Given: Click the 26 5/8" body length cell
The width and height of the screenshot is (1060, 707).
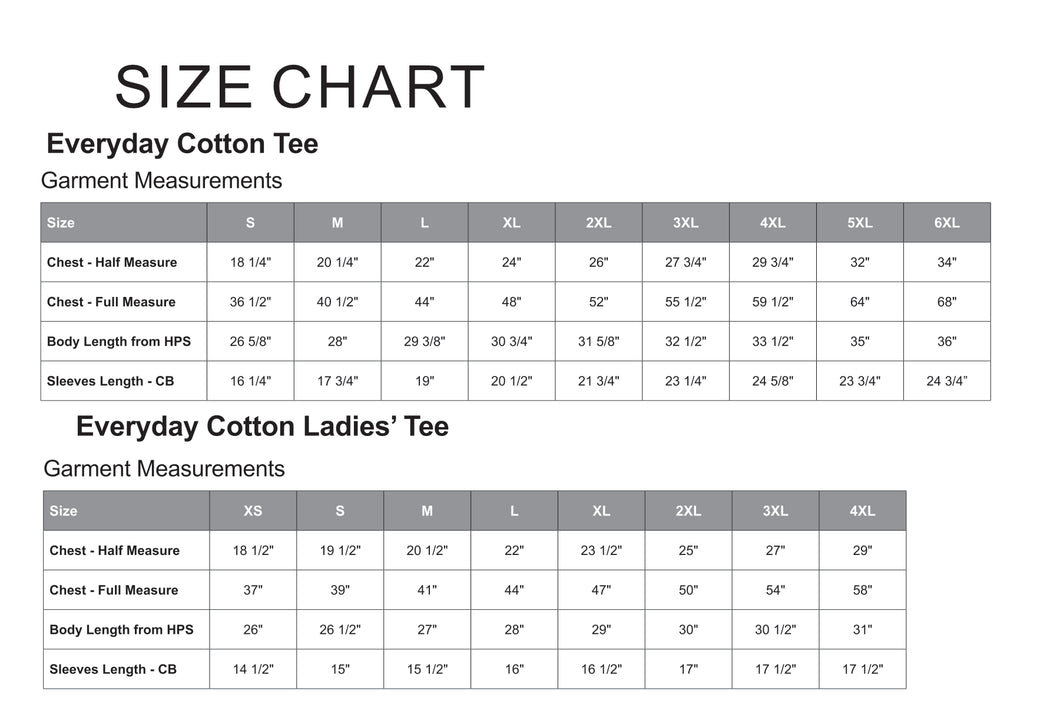Looking at the screenshot, I should [x=250, y=342].
